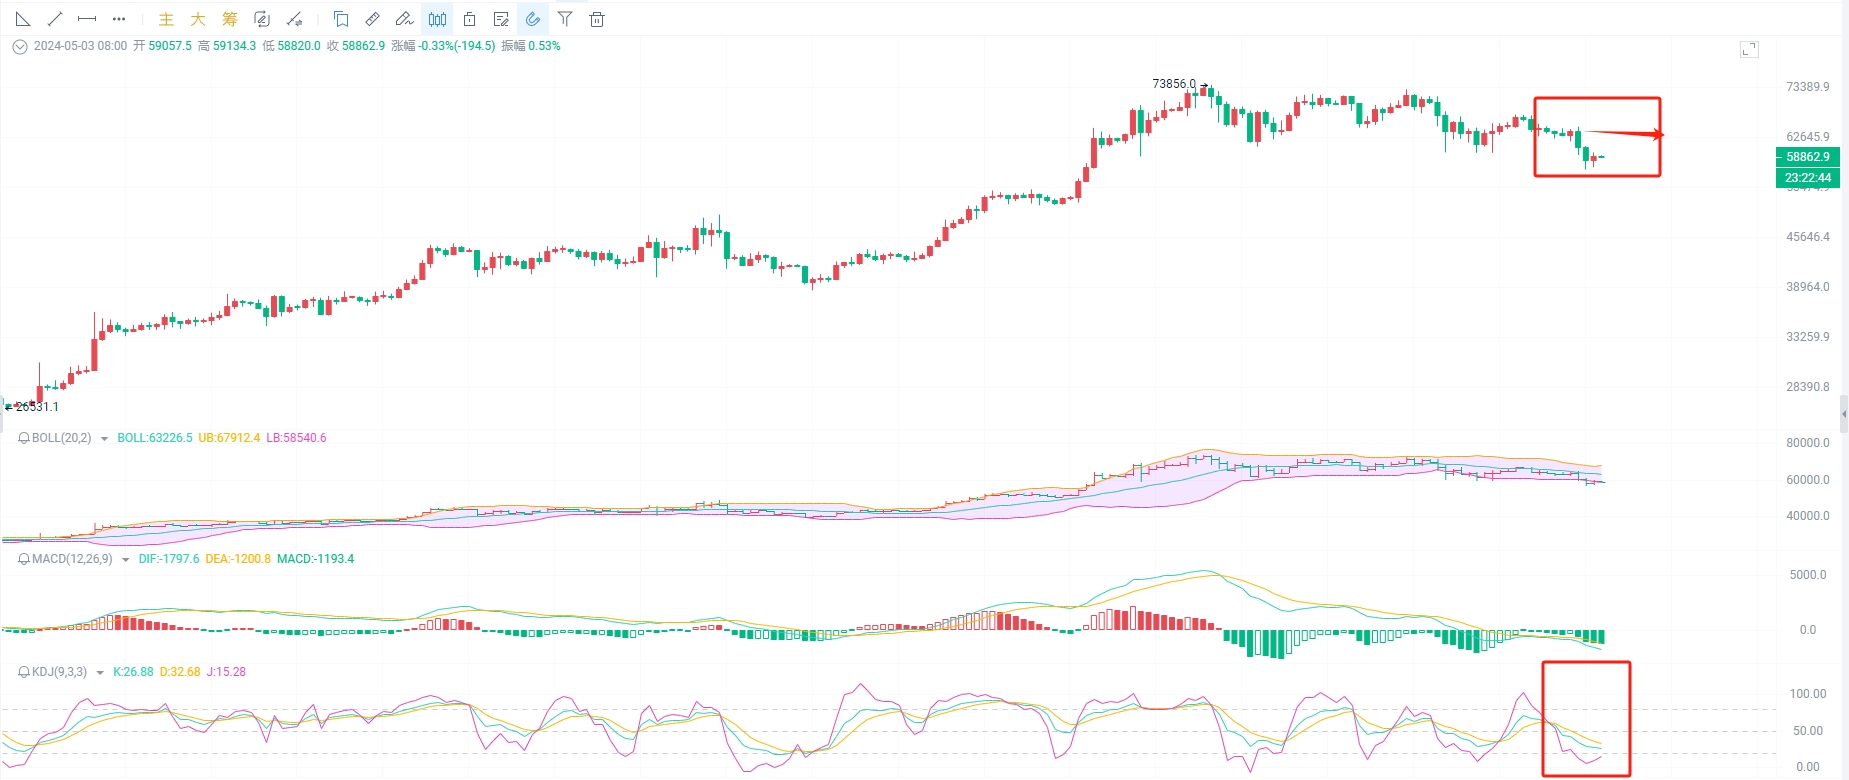The image size is (1849, 780).
Task: Open more drawing tools (three dots)
Action: pos(119,19)
